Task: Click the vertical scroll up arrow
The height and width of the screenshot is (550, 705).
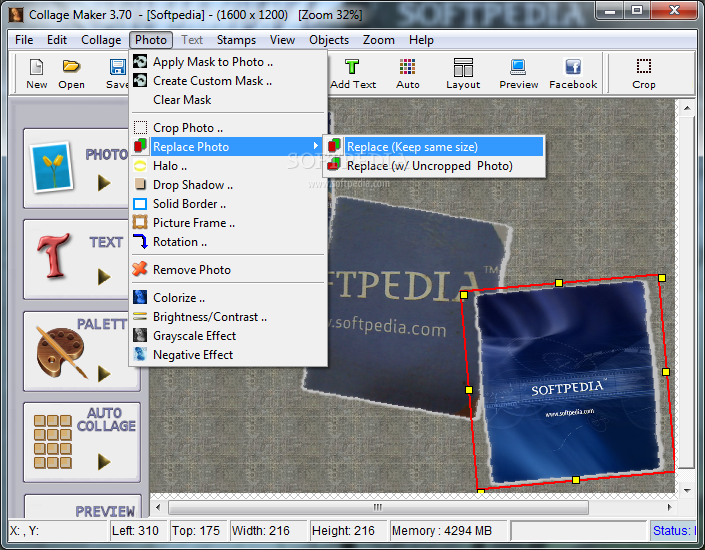Action: (x=687, y=108)
